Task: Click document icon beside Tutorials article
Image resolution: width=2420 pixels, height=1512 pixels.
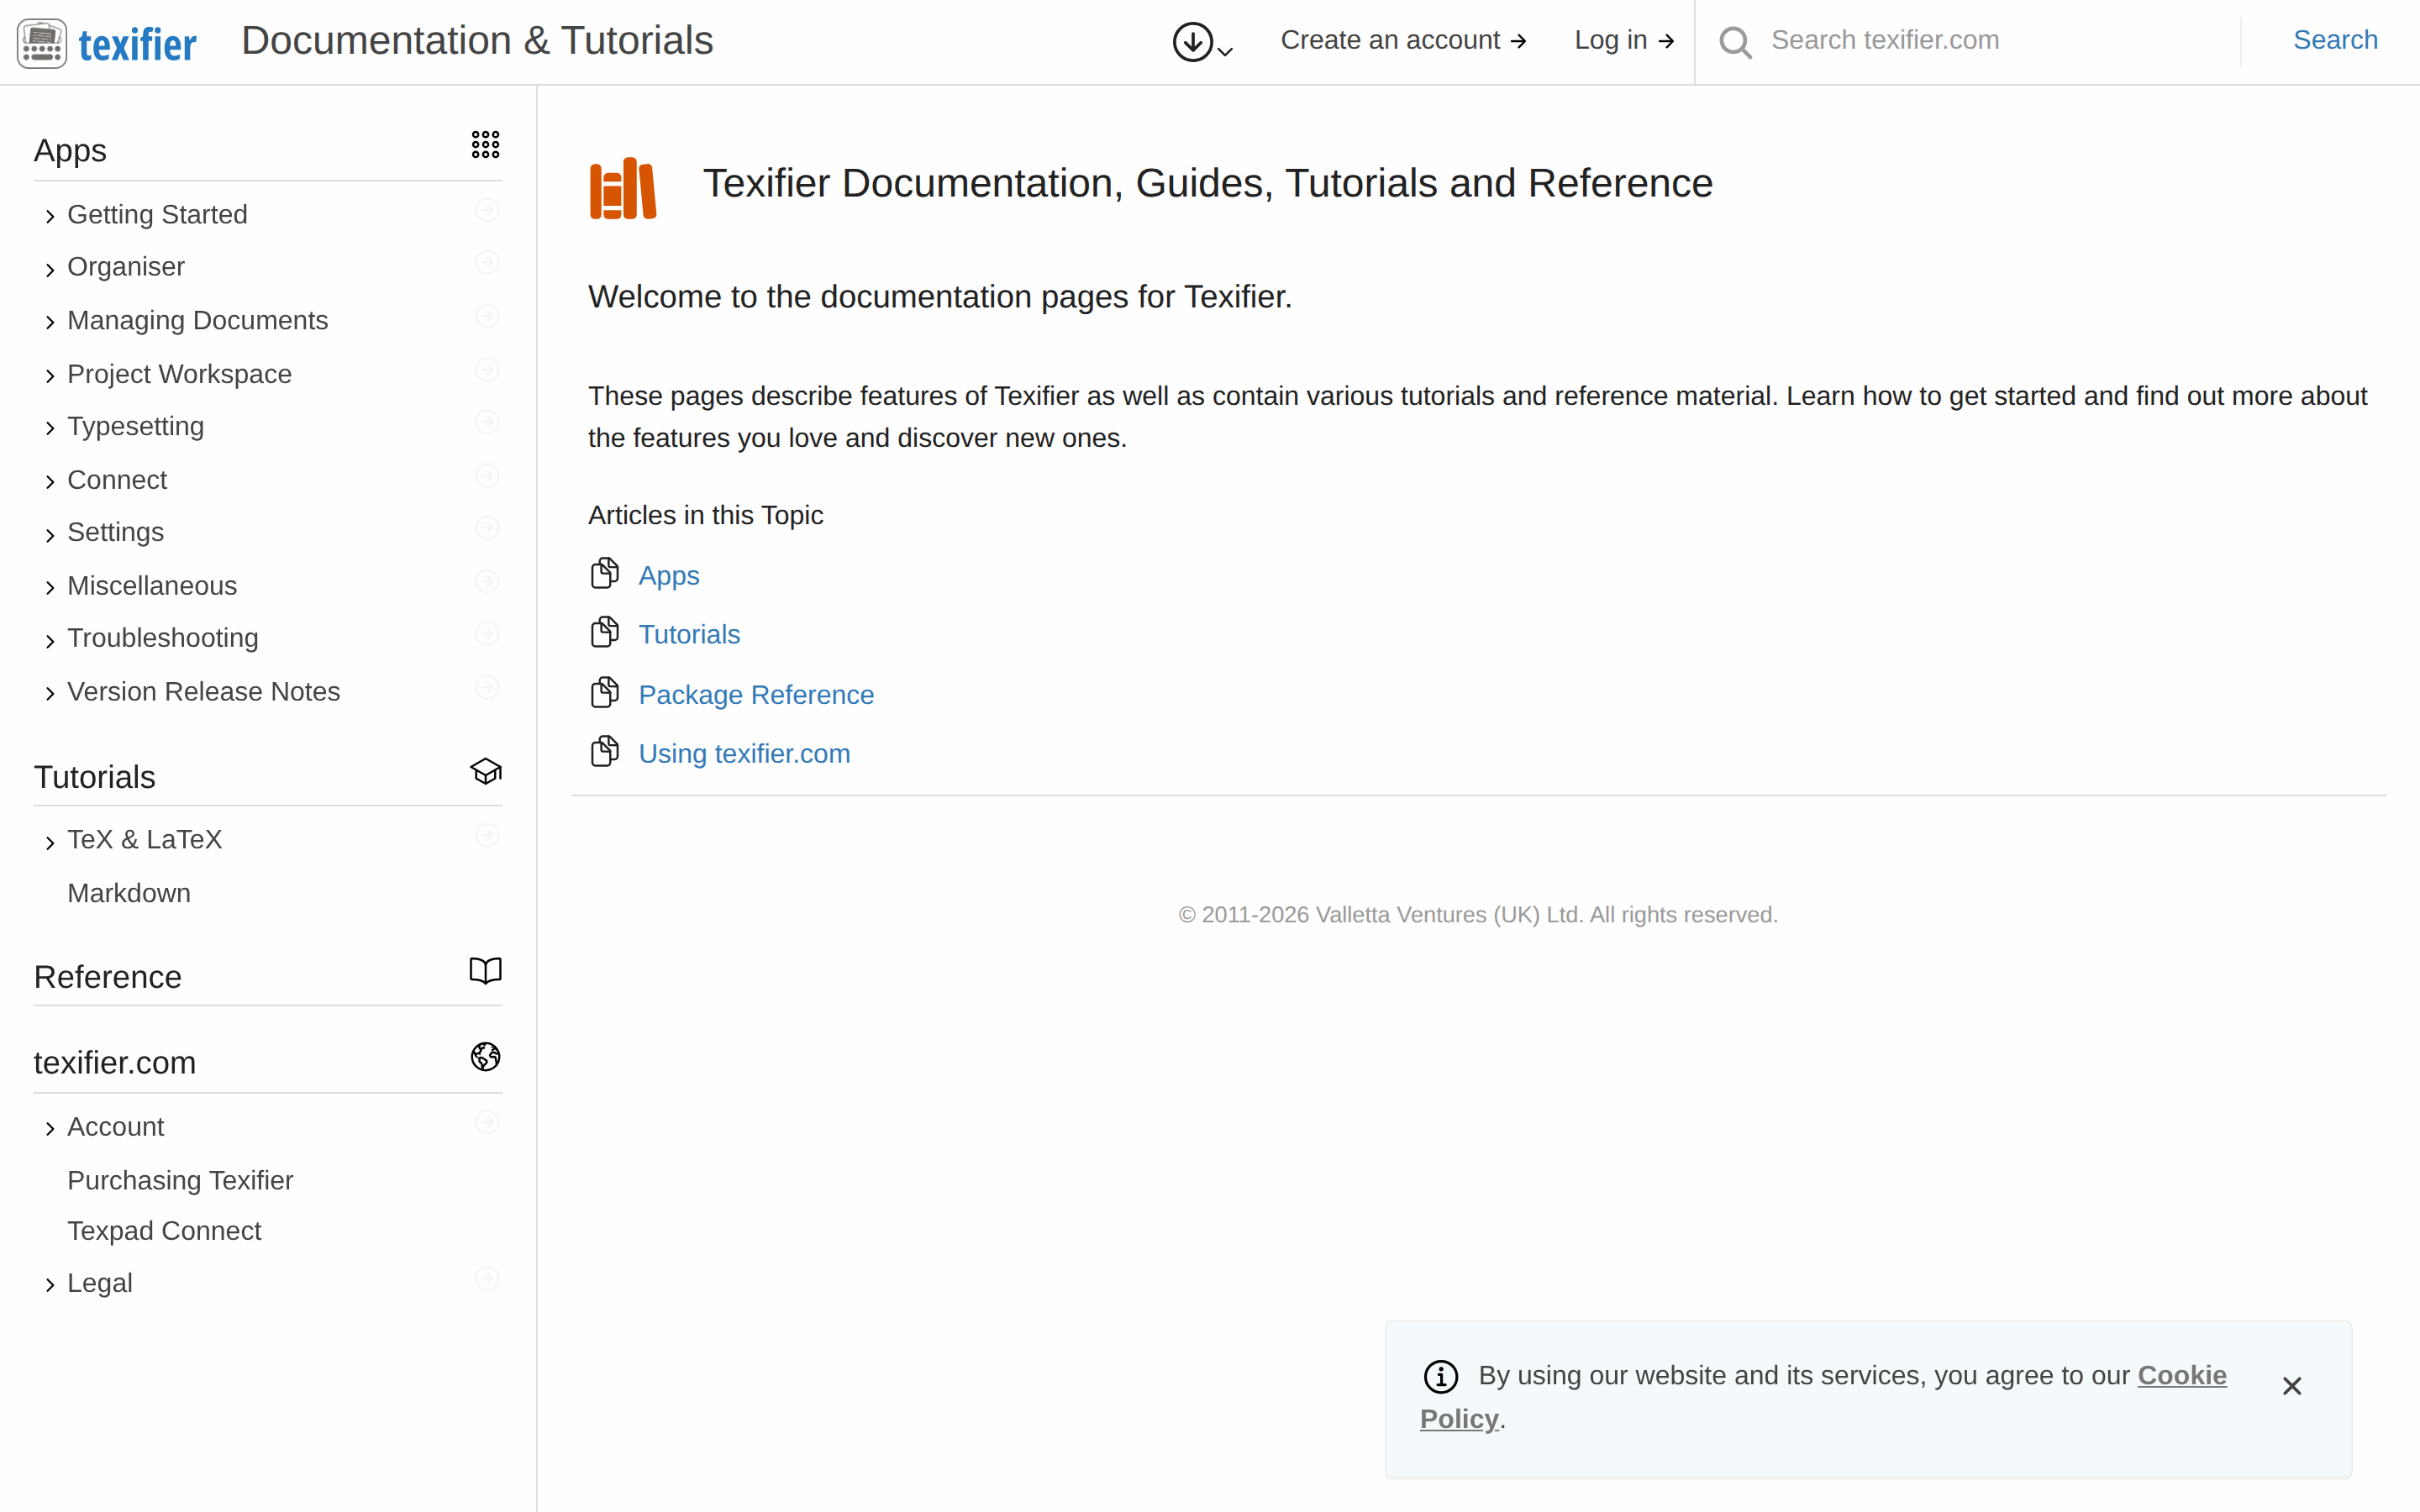Action: 605,633
